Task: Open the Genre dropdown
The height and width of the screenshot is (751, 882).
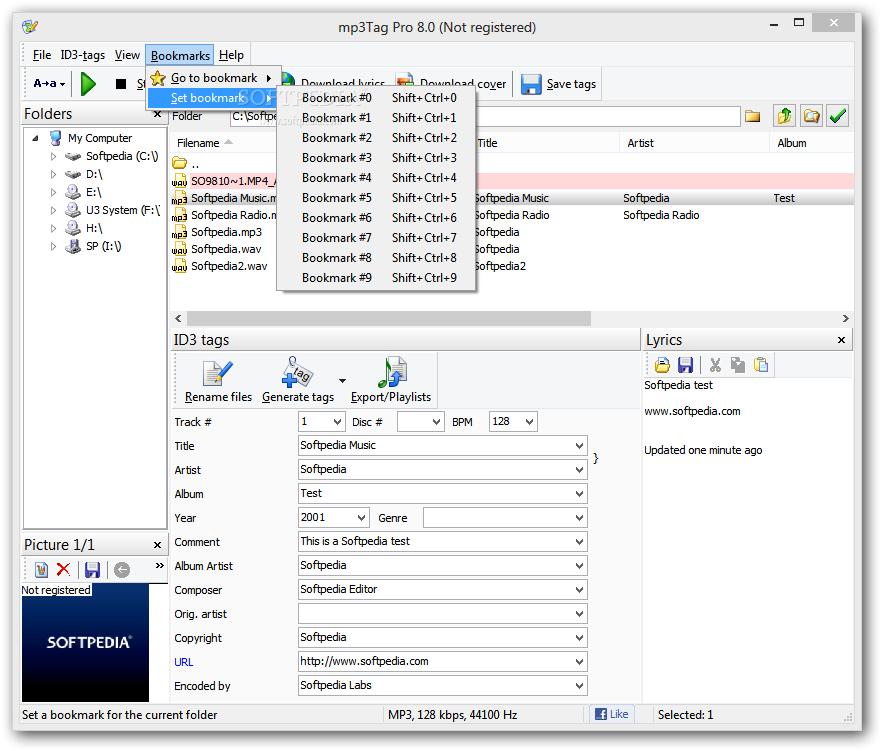Action: (579, 518)
